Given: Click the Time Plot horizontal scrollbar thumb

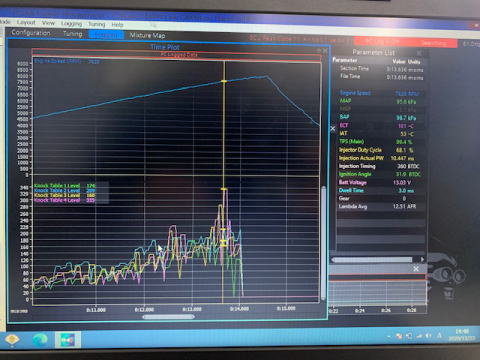Looking at the screenshot, I should (x=168, y=317).
